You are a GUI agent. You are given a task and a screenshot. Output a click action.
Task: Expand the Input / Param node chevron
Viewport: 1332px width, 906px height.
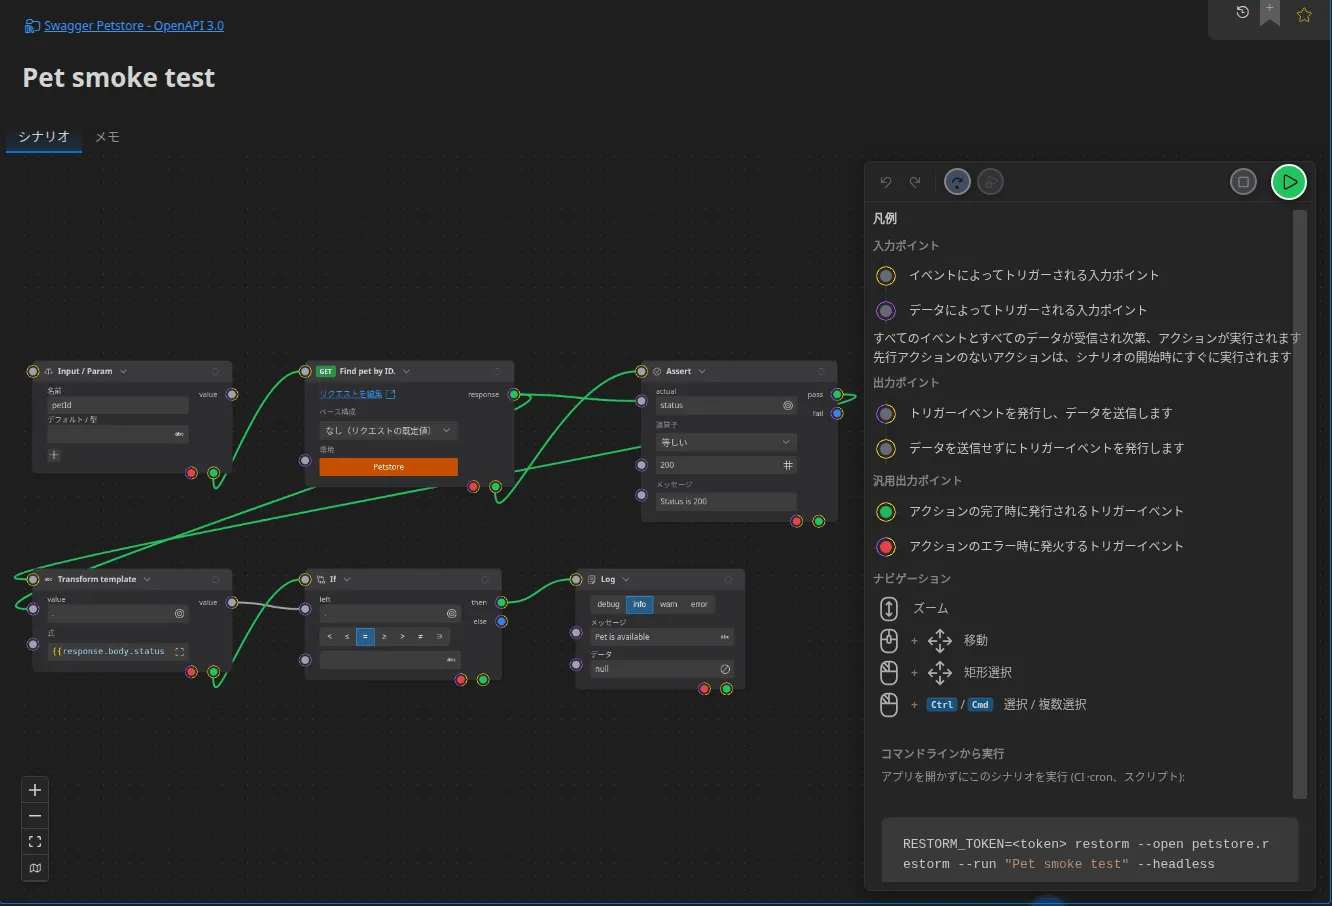[123, 372]
